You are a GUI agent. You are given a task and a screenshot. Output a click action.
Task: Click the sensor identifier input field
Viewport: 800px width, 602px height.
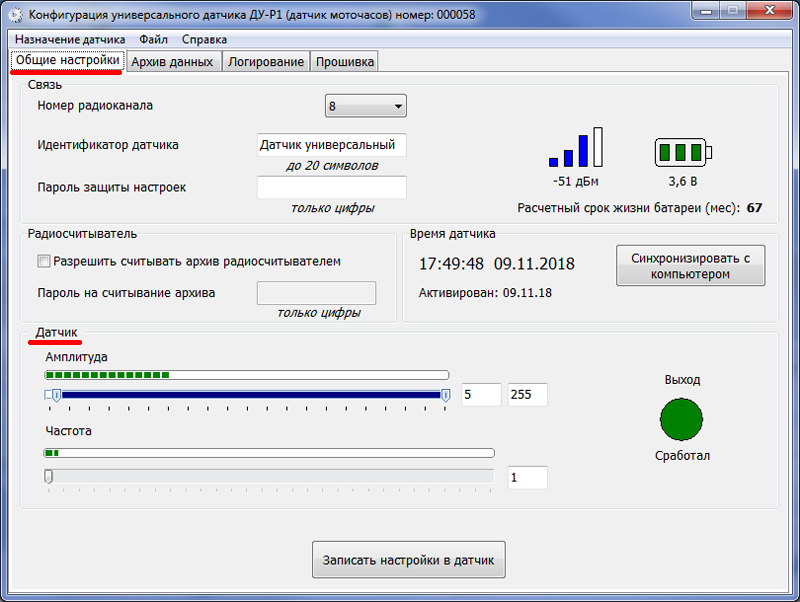[x=332, y=145]
